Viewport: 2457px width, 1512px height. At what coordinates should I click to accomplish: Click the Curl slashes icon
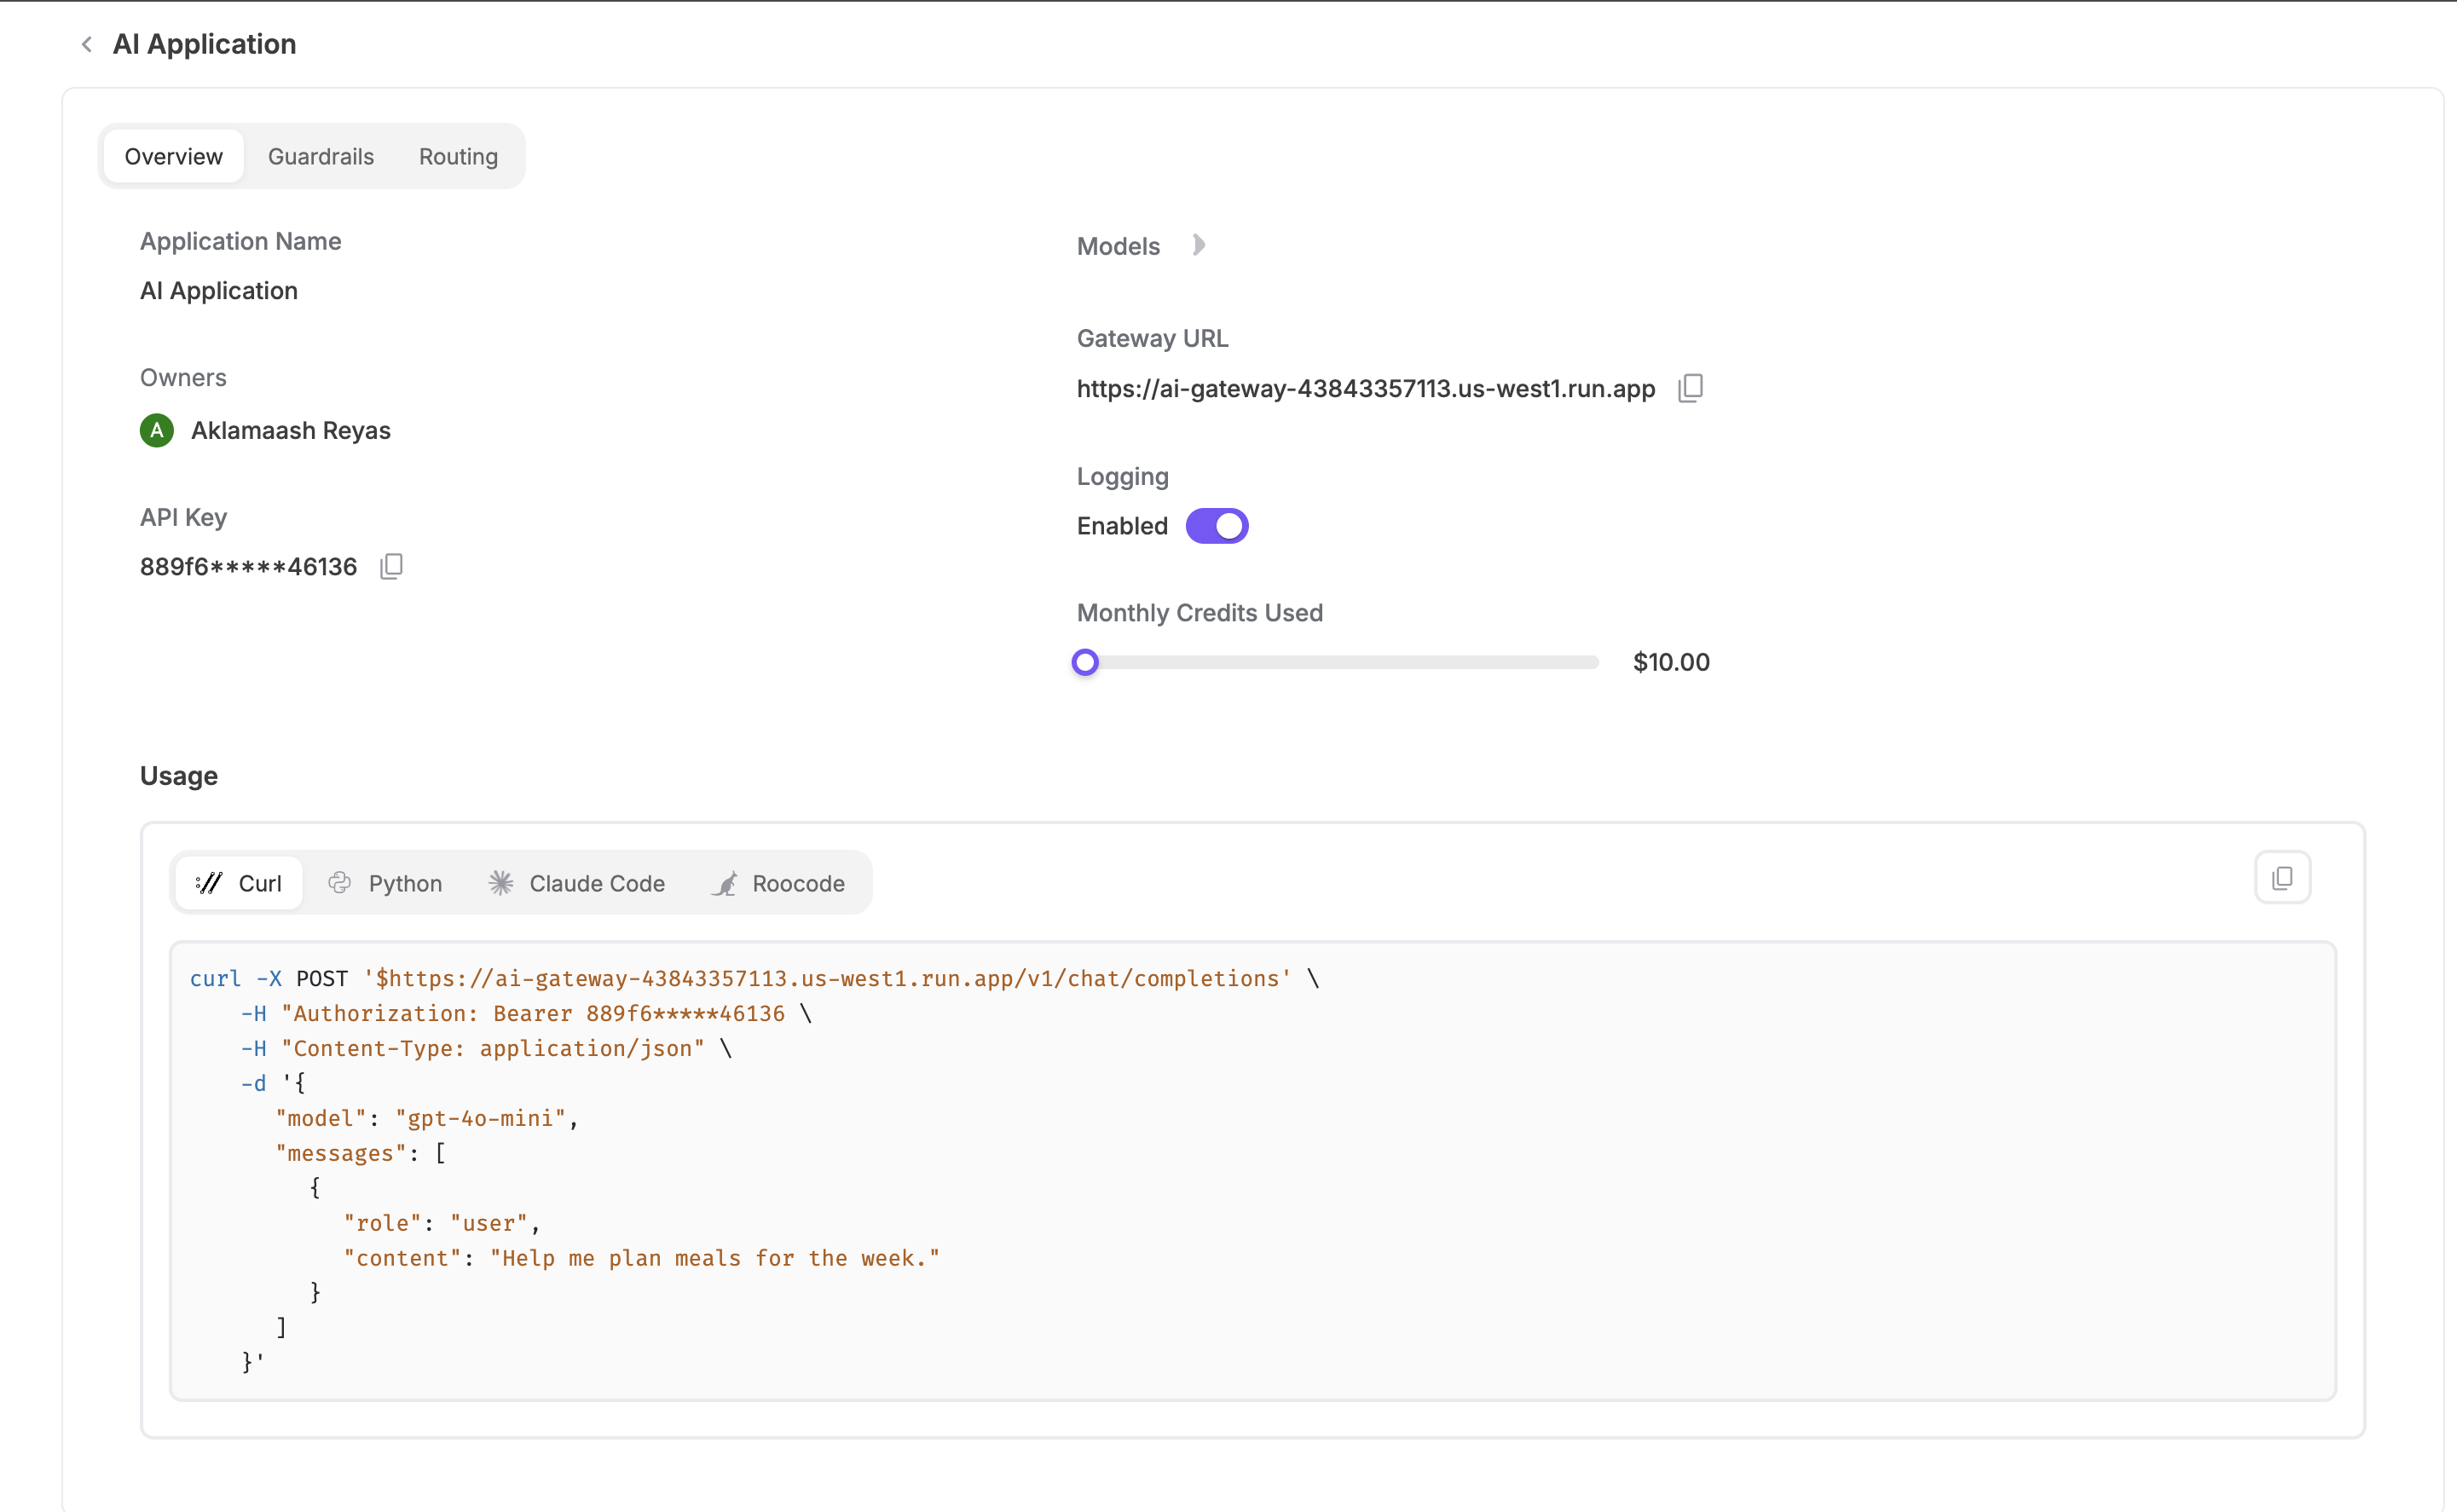209,883
